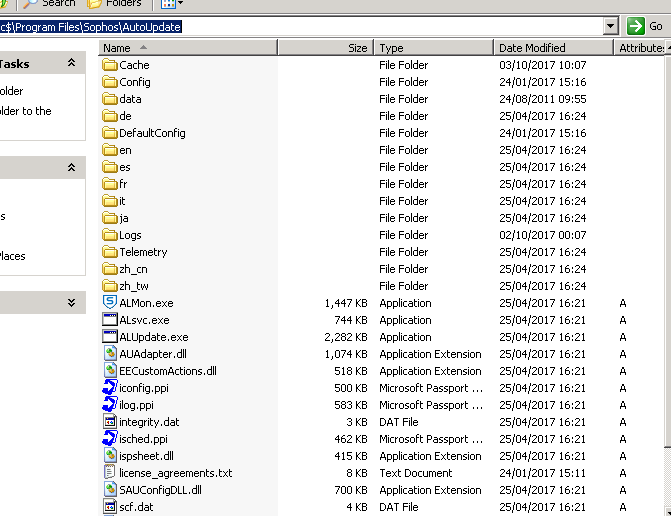
Task: Select the ALUpdate.exe file name
Action: pyautogui.click(x=154, y=337)
